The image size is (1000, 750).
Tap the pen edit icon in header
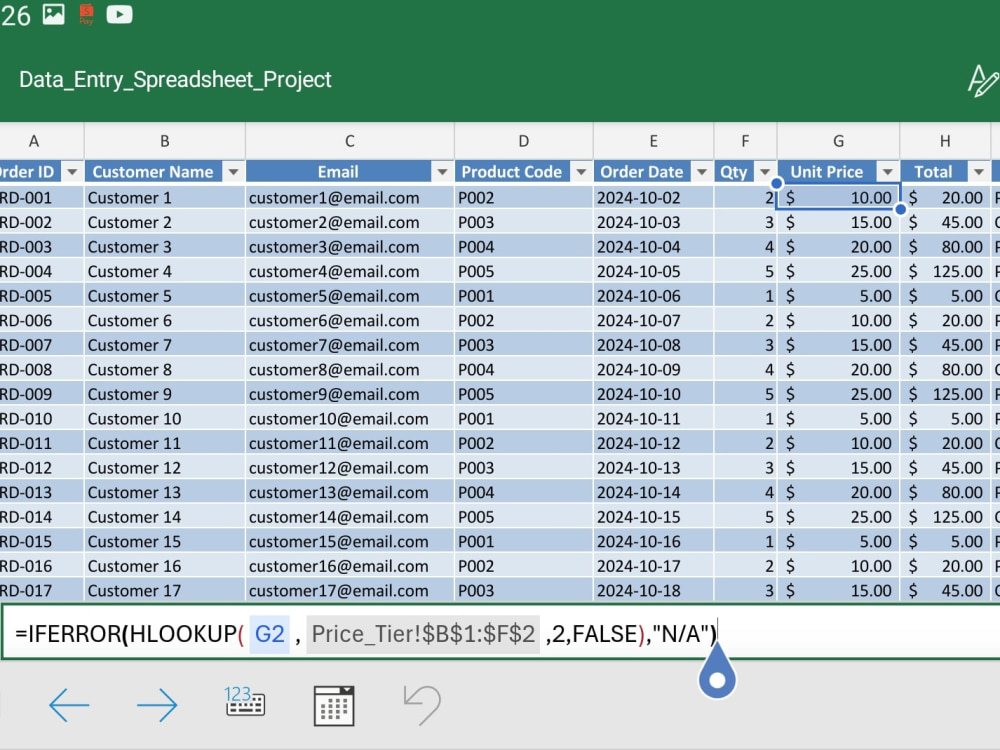(983, 81)
